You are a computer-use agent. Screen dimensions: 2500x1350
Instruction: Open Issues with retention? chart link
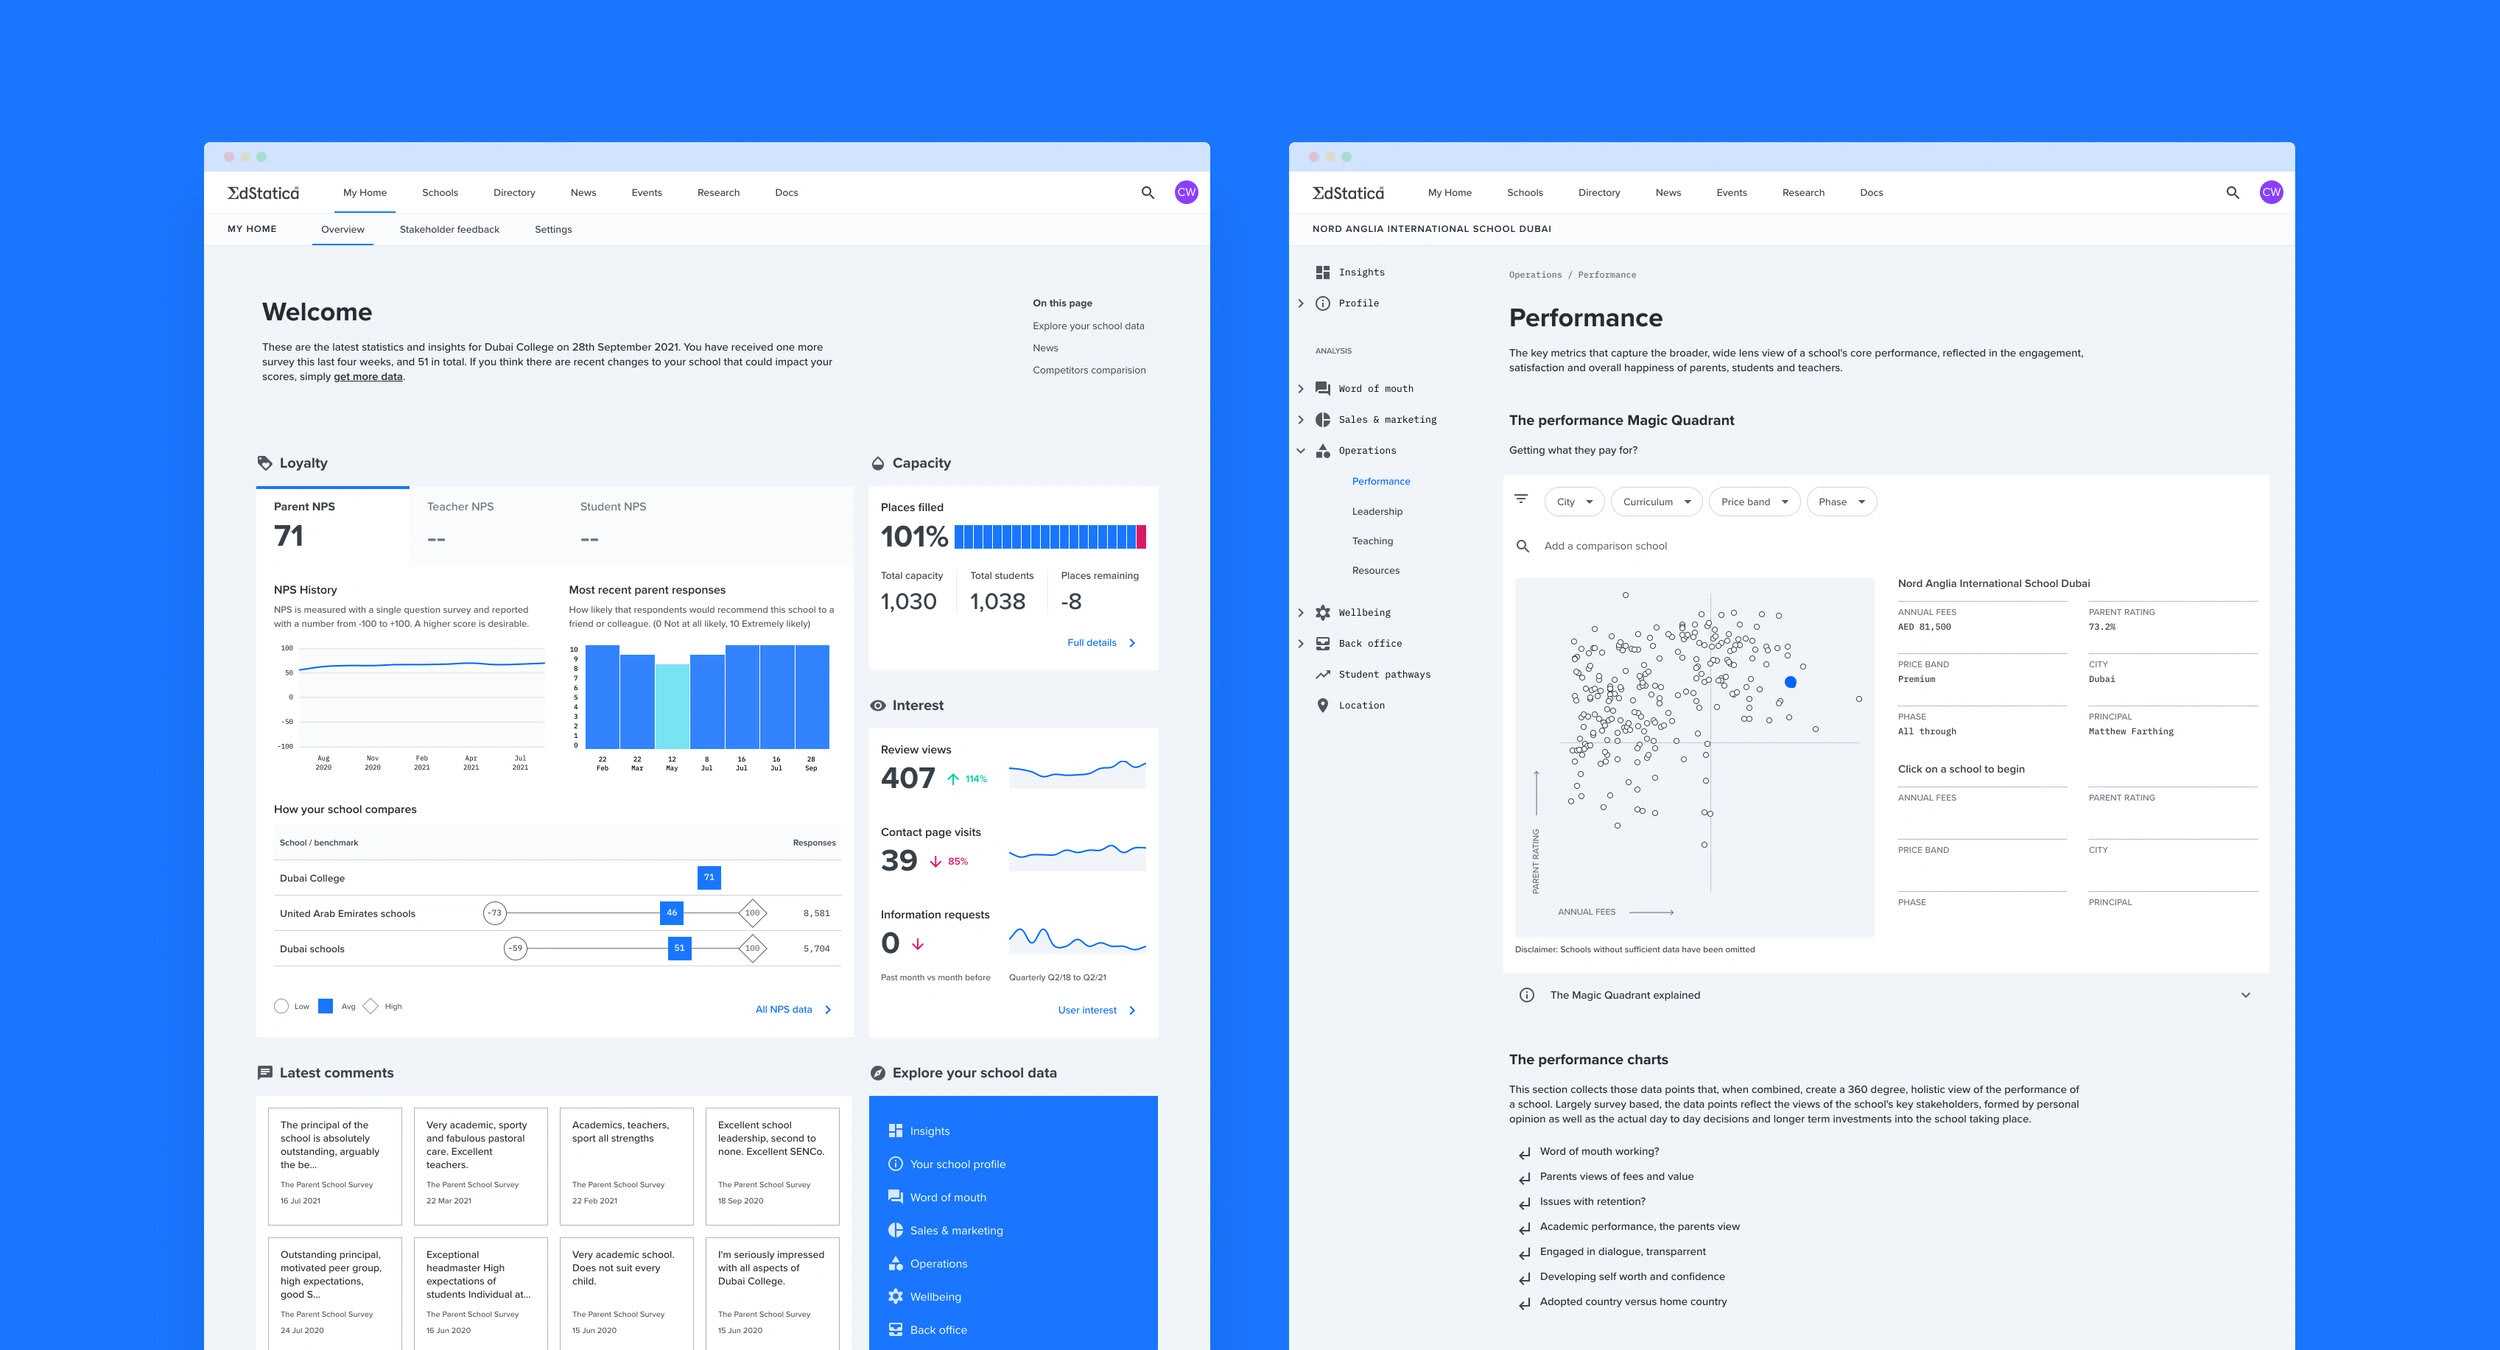(1592, 1202)
